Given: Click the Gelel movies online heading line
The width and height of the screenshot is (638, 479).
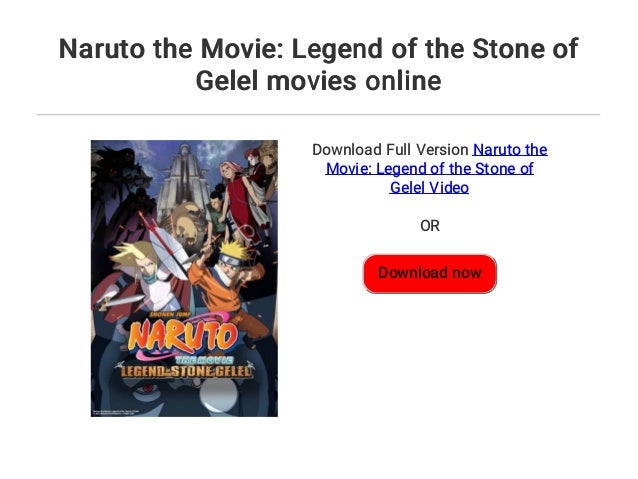Looking at the screenshot, I should (x=319, y=81).
